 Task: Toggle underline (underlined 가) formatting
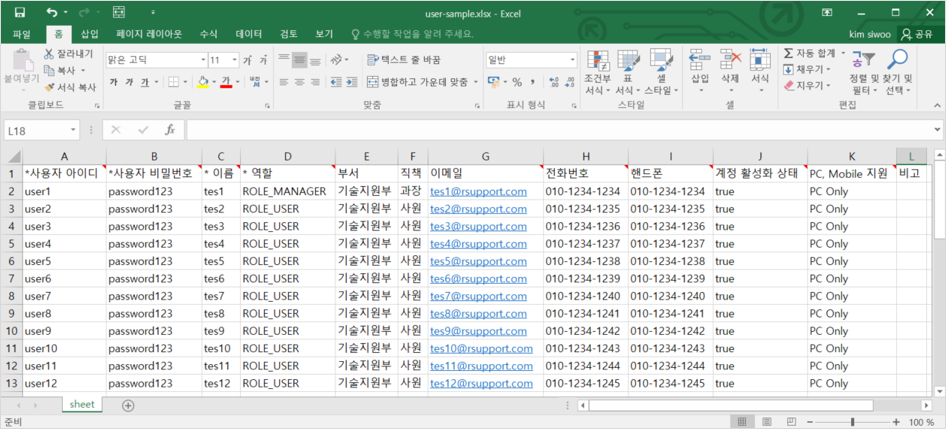[145, 81]
